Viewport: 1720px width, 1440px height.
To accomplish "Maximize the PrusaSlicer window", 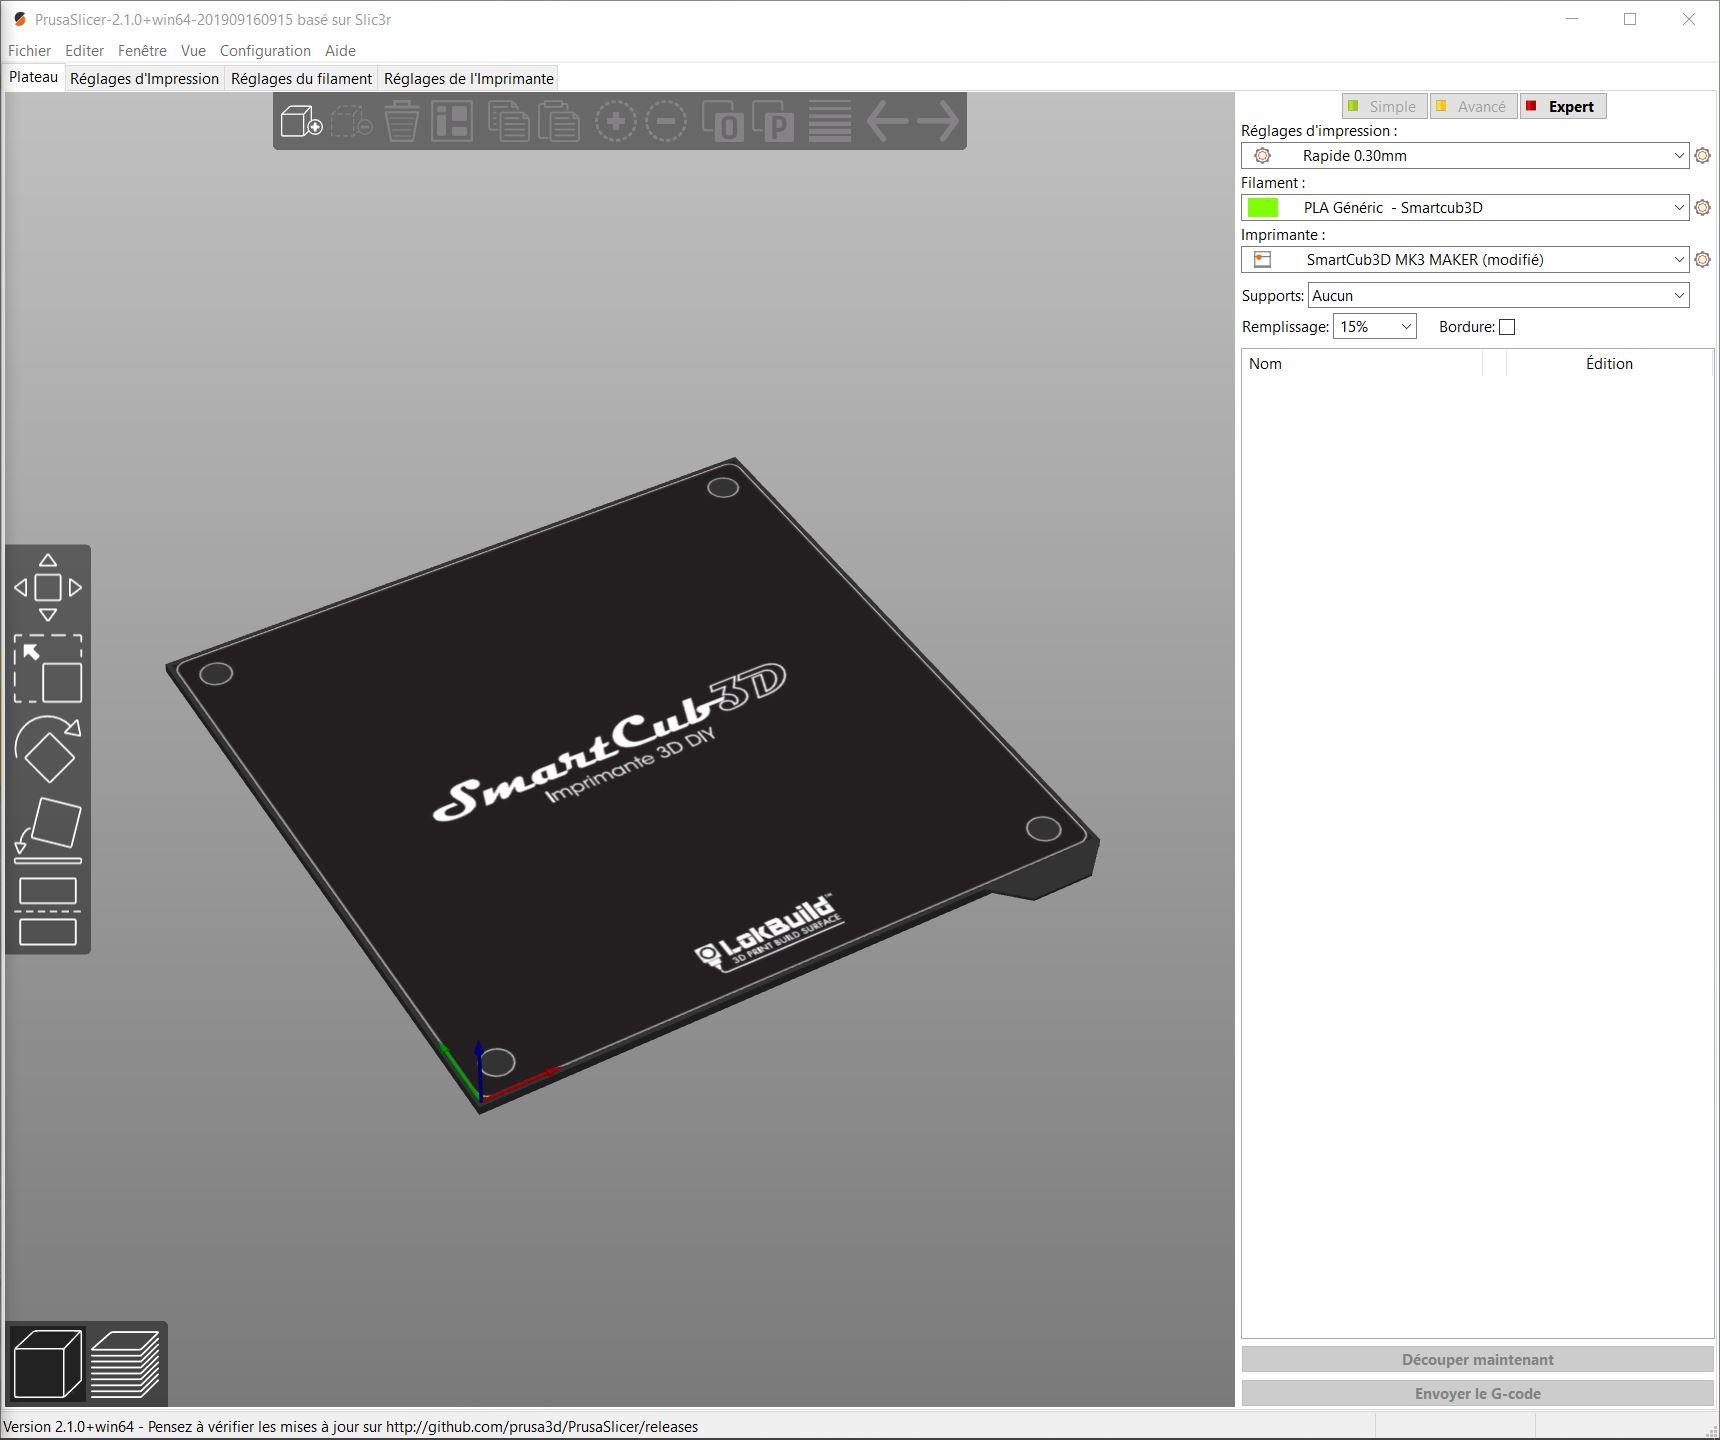I will pos(1630,19).
